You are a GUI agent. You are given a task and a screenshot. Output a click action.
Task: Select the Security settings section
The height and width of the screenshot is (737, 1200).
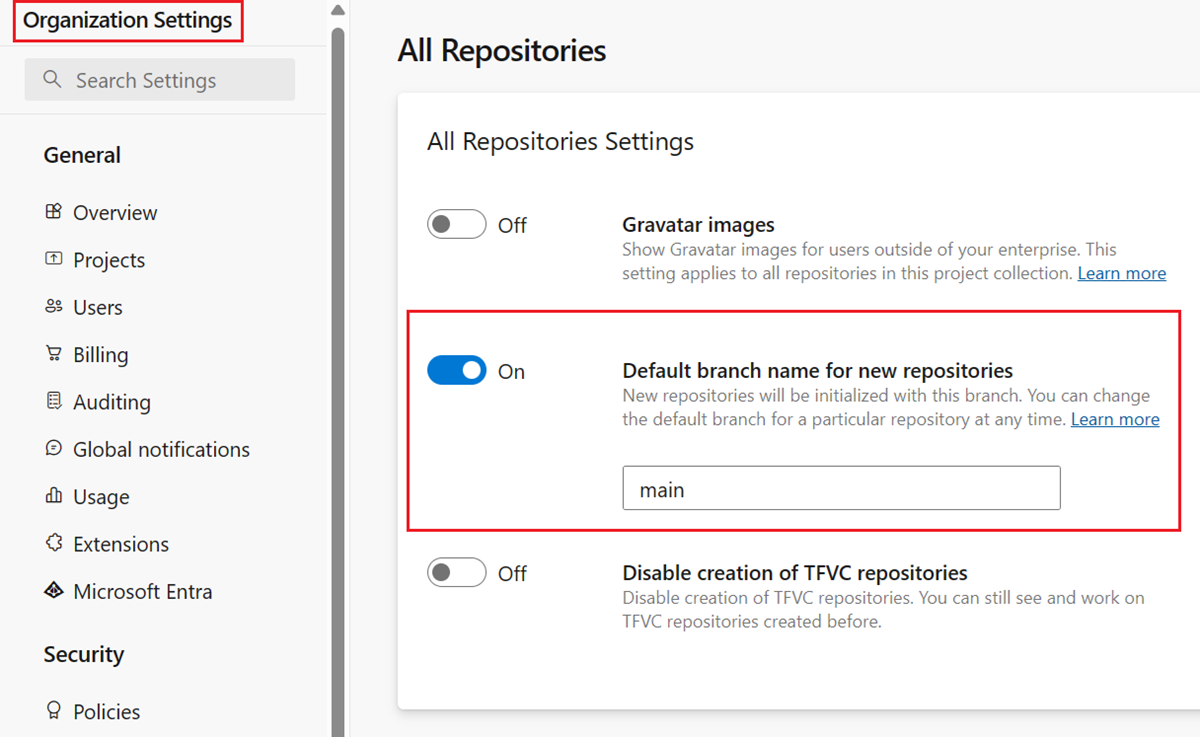[84, 654]
